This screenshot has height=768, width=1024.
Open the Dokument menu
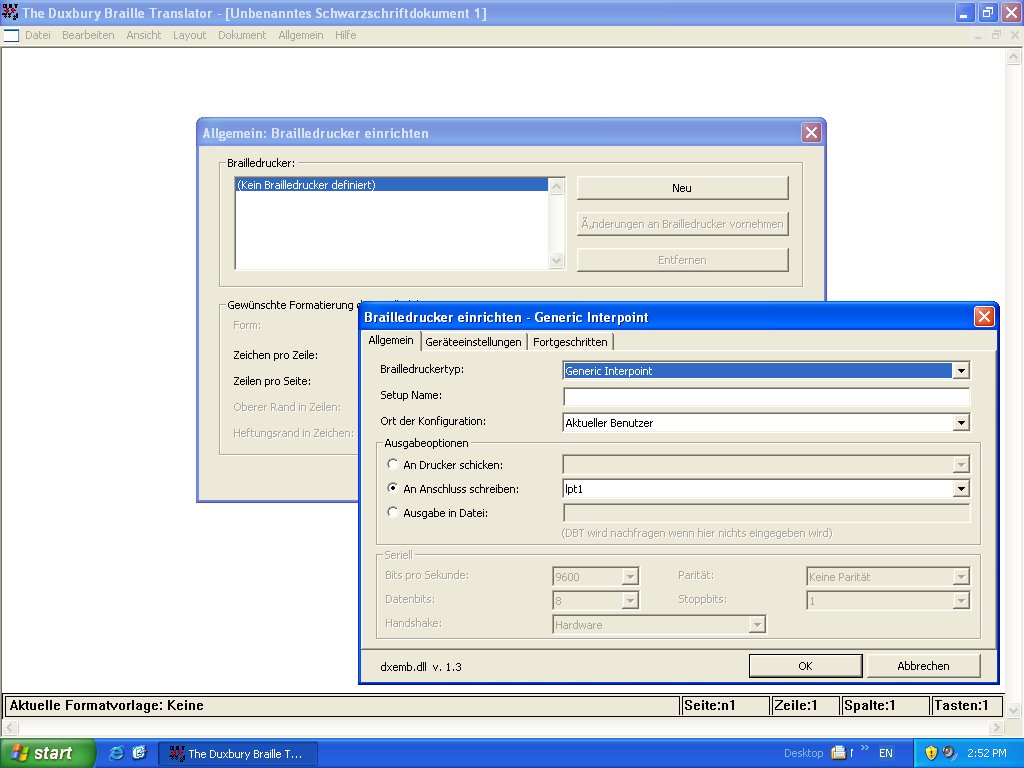click(242, 35)
